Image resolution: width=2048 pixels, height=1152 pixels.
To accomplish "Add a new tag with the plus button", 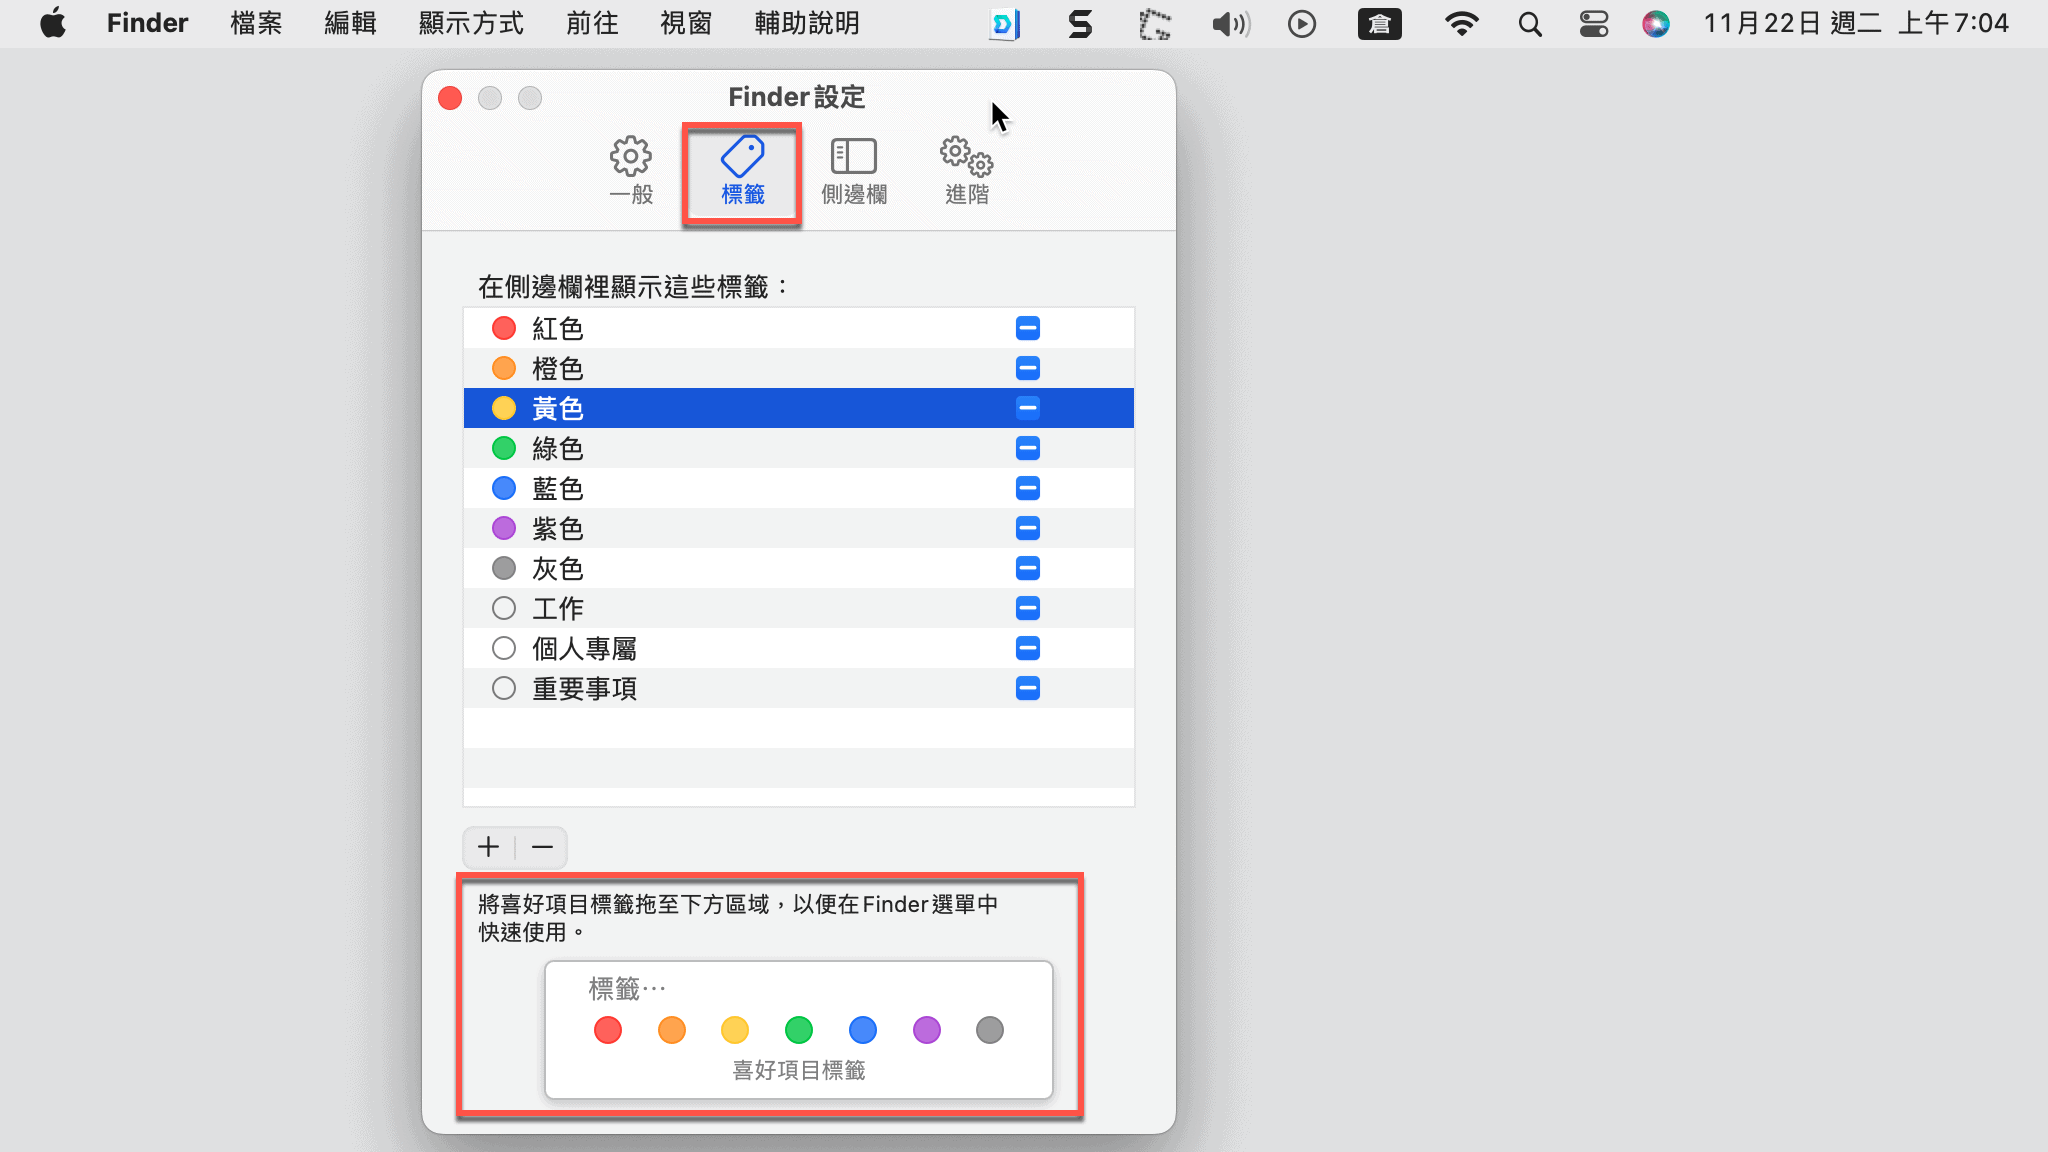I will point(489,847).
